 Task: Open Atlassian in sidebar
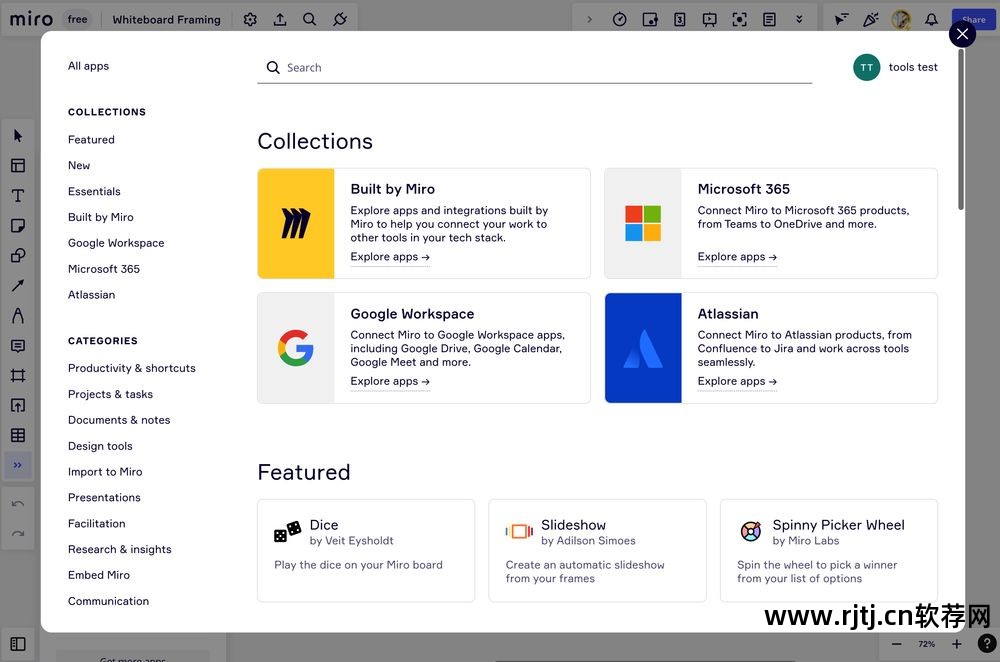click(x=92, y=295)
